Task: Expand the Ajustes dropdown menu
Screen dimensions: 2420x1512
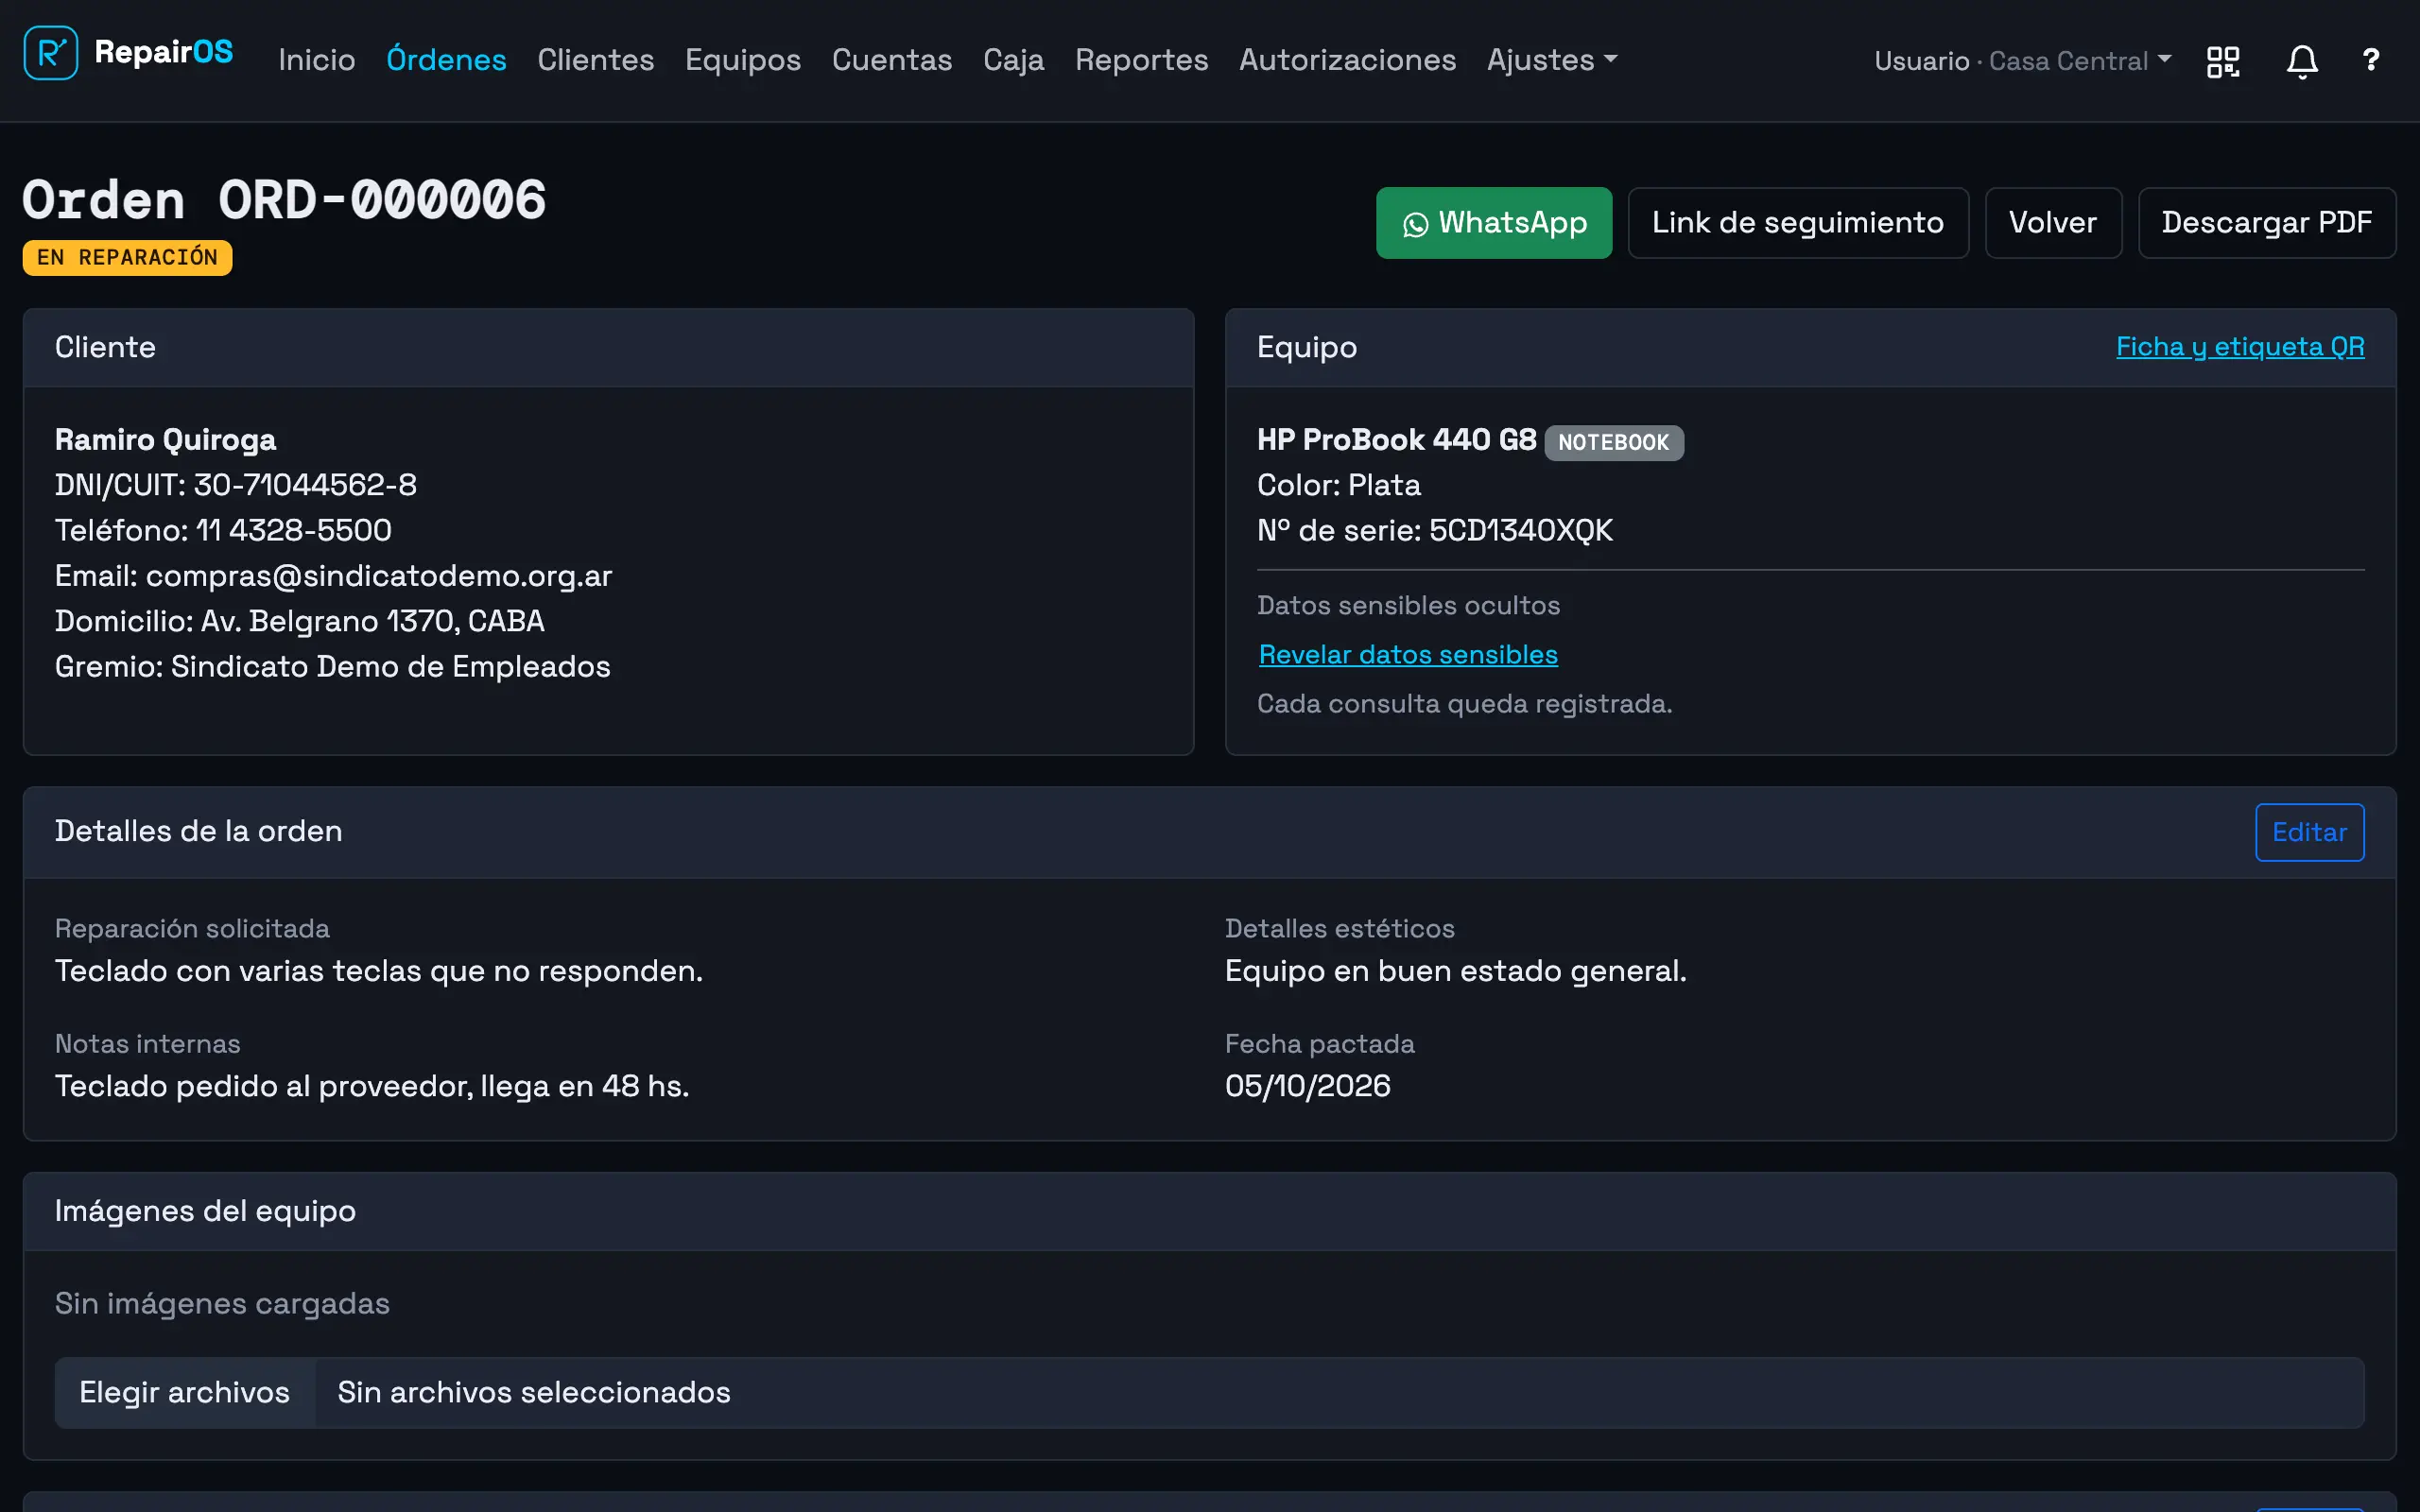Action: tap(1552, 60)
